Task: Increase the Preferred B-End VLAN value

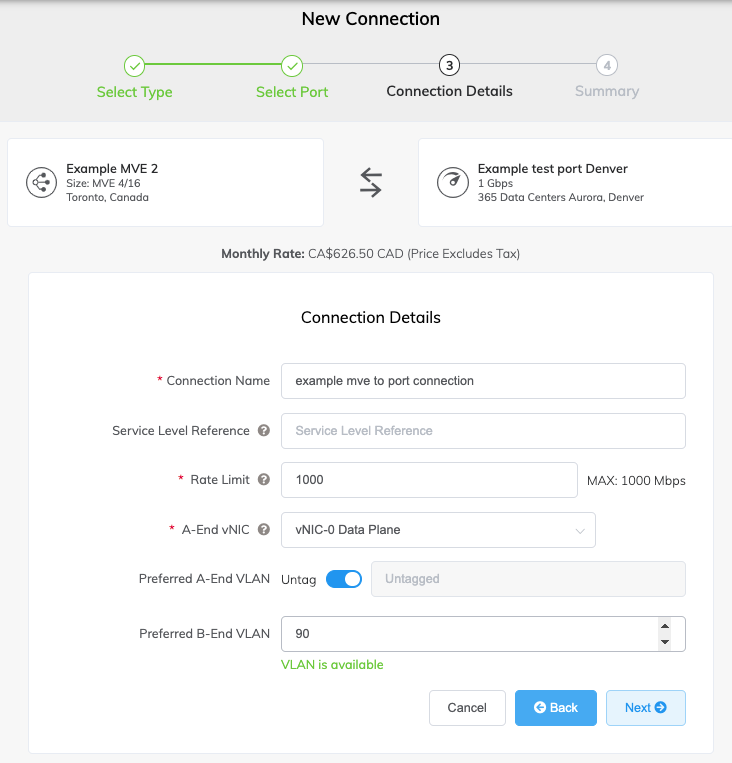Action: (665, 626)
